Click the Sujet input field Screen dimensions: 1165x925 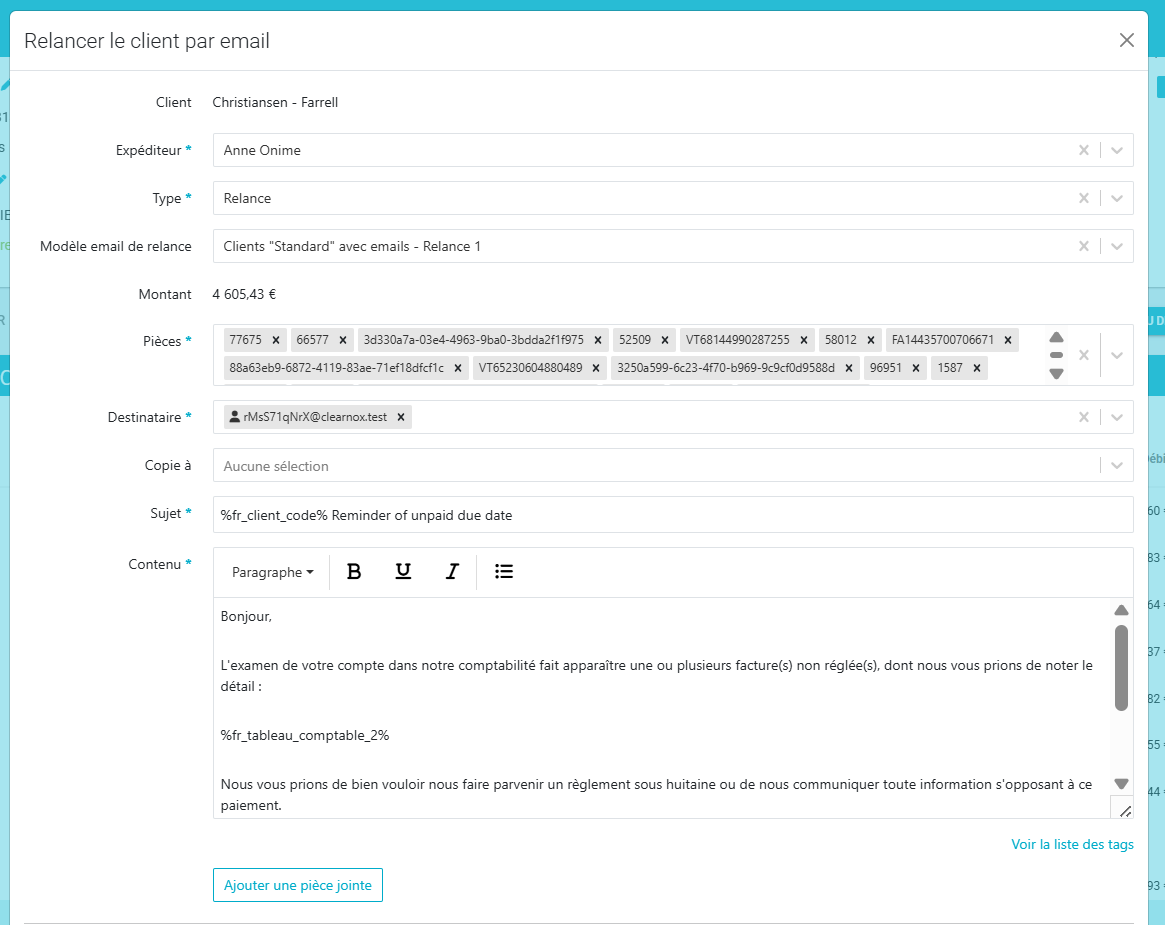tap(672, 515)
